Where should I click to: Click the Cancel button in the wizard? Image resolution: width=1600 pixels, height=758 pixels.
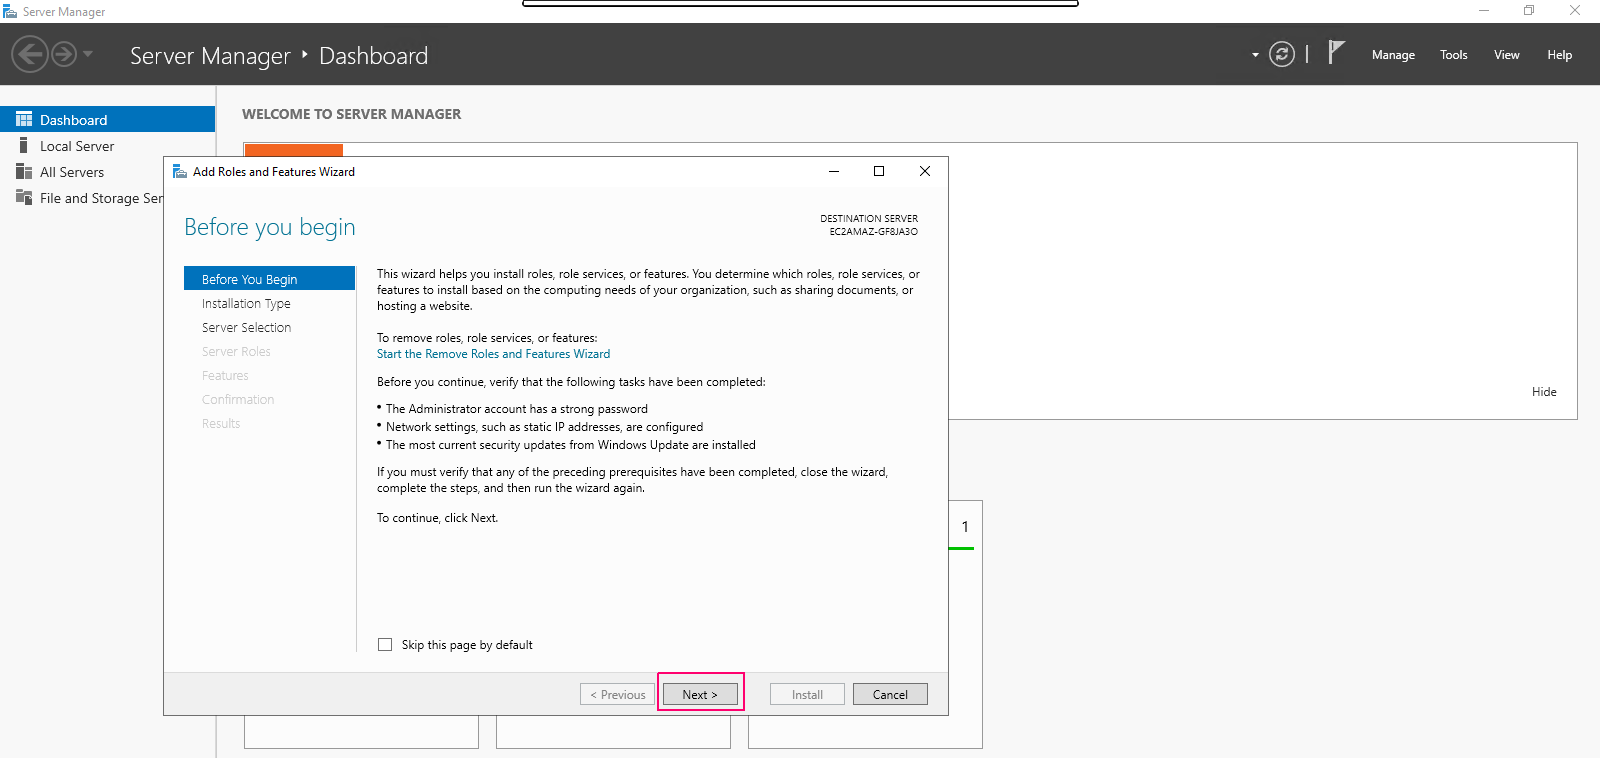click(x=890, y=694)
